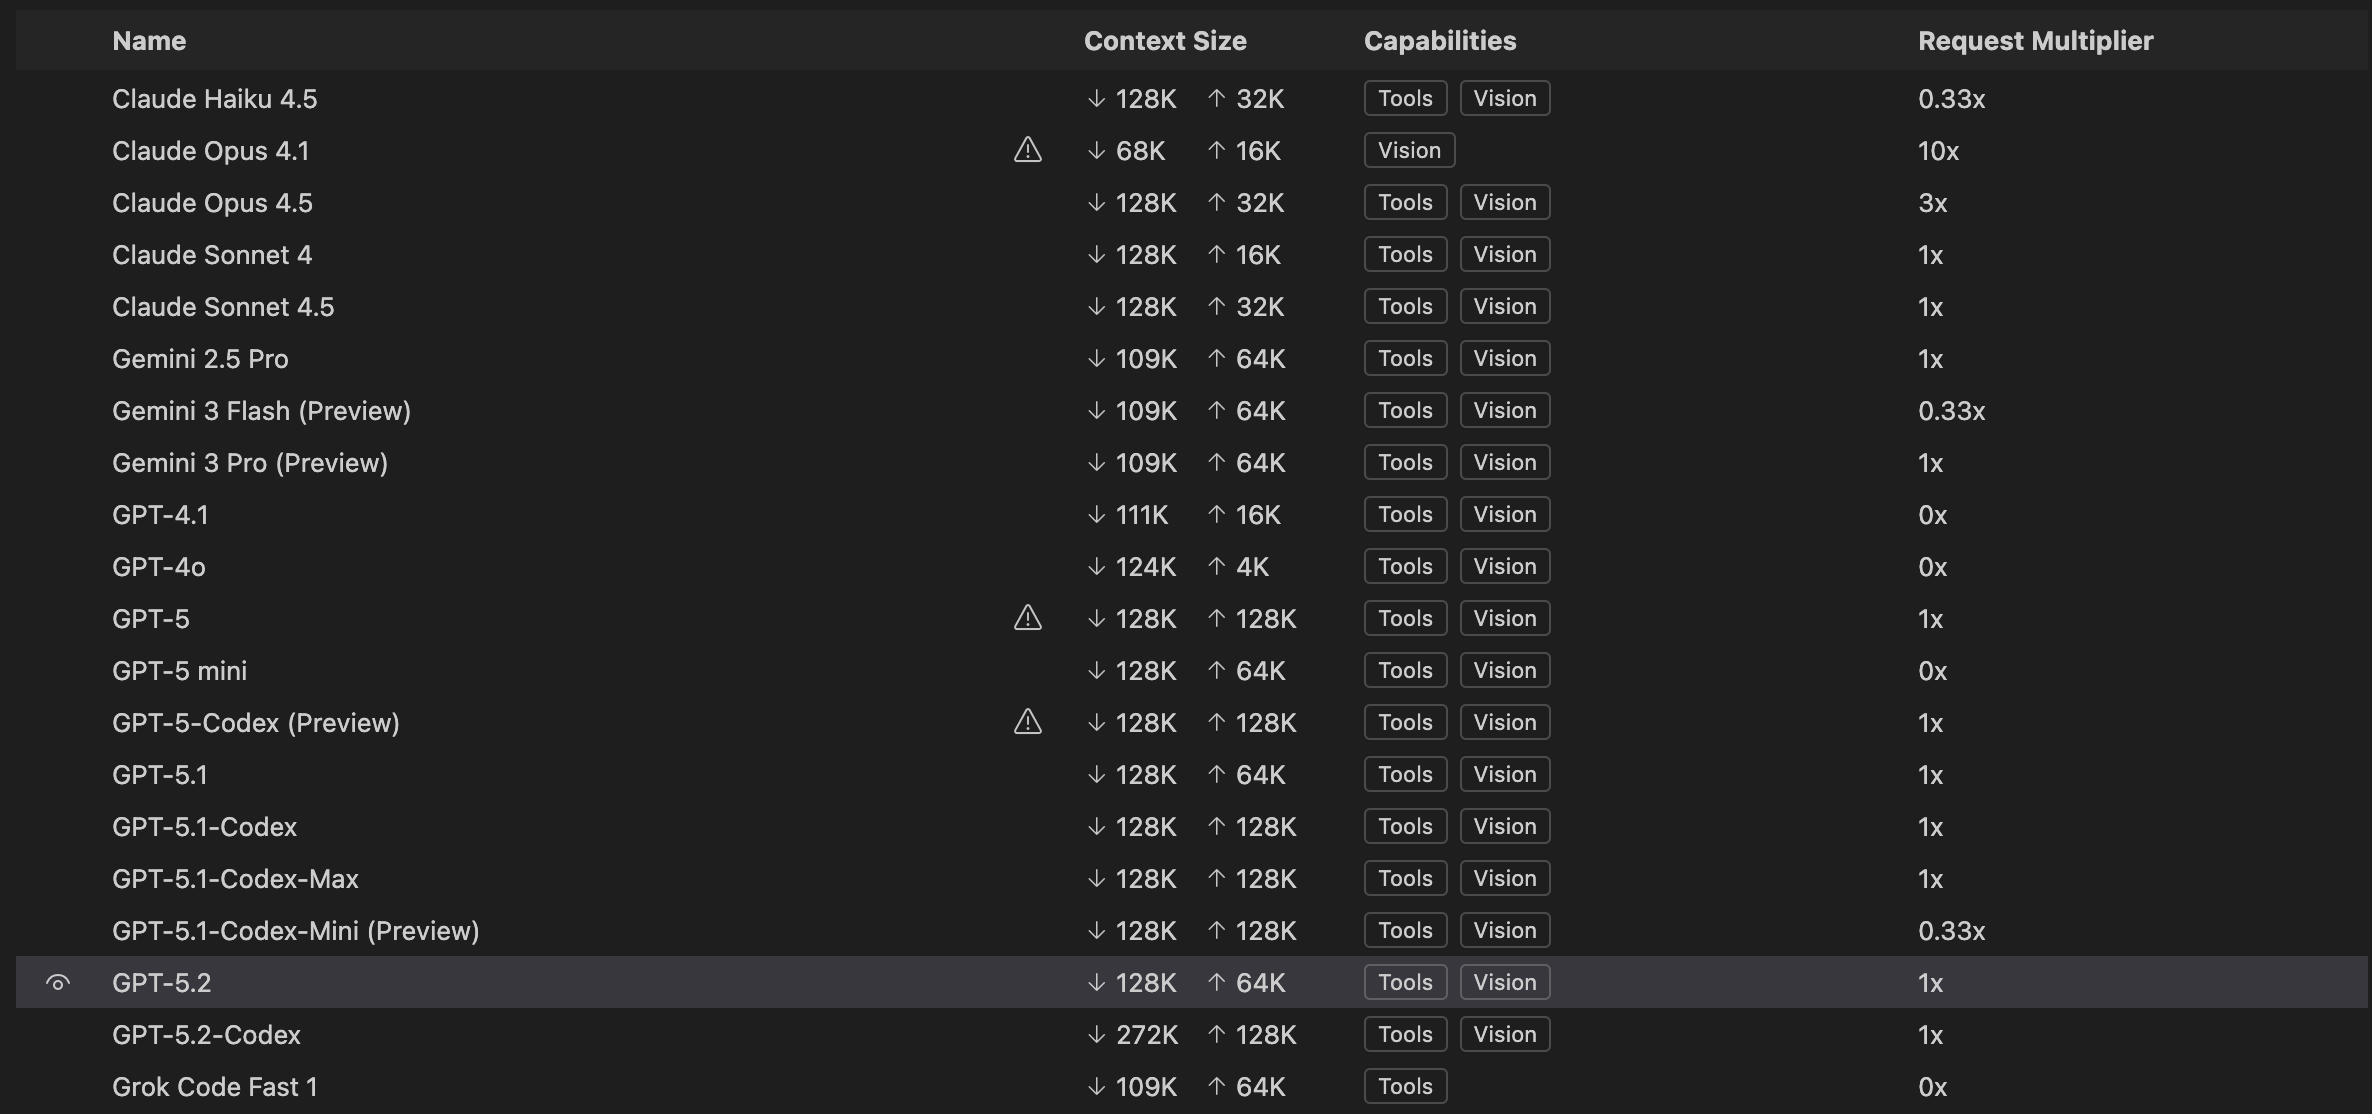Viewport: 2372px width, 1114px height.
Task: Click the Vision badge on the GPT-4o row
Action: click(1505, 566)
